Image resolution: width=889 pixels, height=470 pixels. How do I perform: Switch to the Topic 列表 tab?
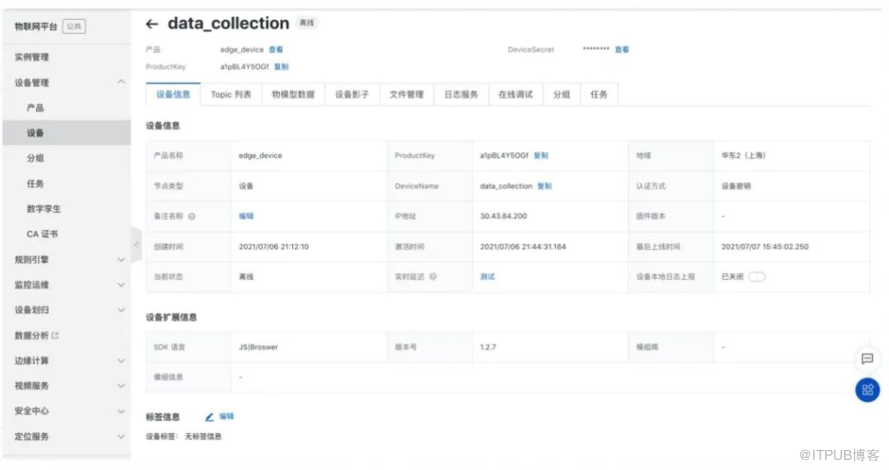(x=231, y=94)
